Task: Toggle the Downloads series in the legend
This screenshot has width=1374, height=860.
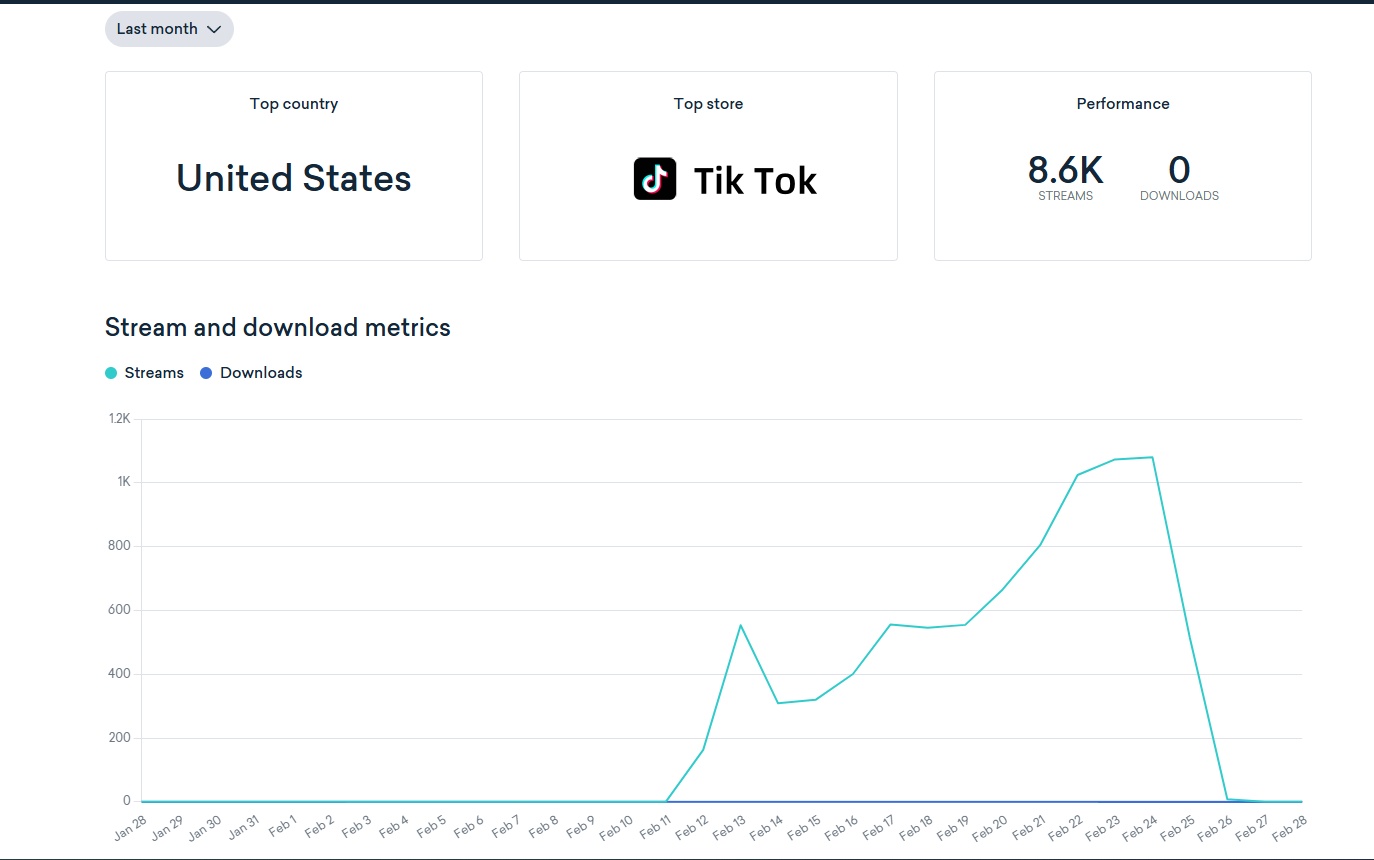Action: coord(251,373)
